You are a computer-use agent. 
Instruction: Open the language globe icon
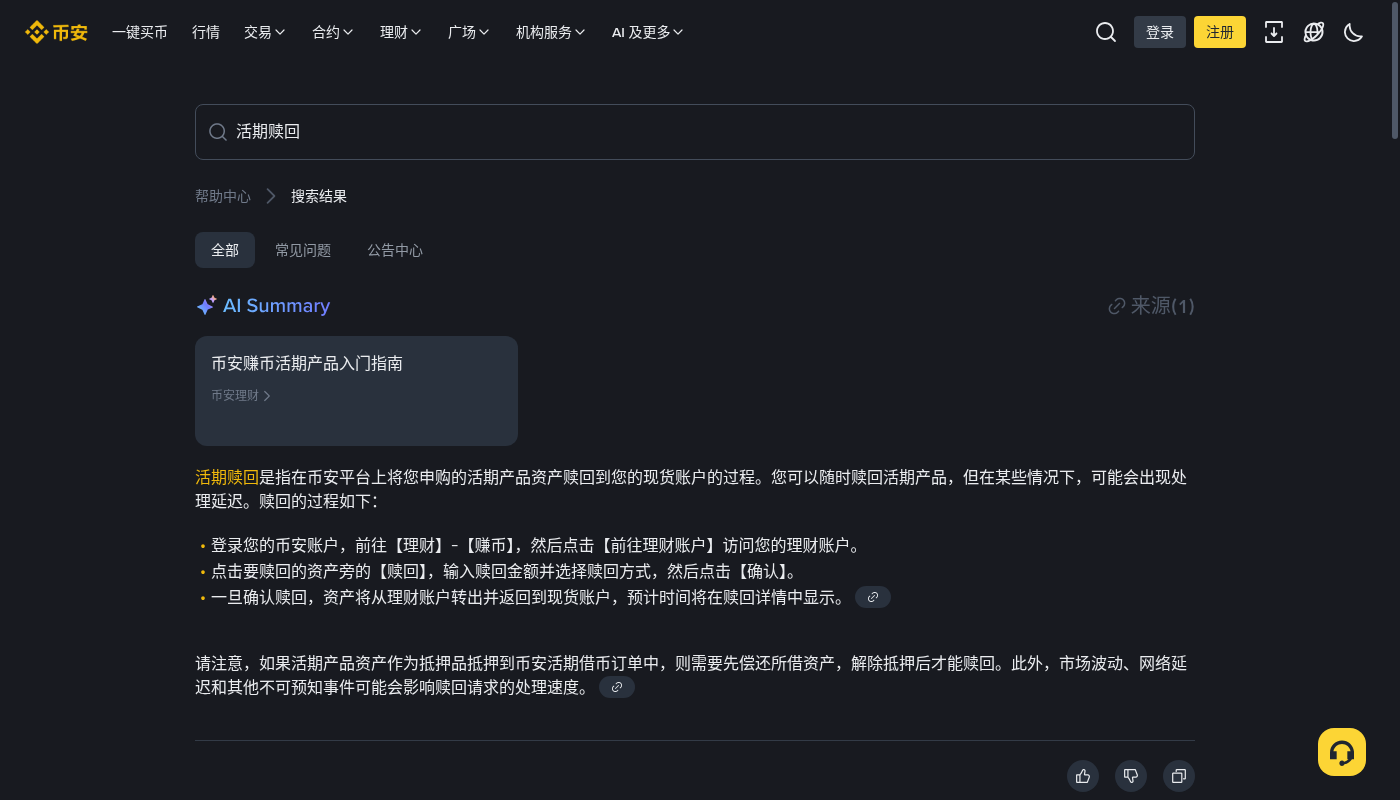pos(1314,32)
